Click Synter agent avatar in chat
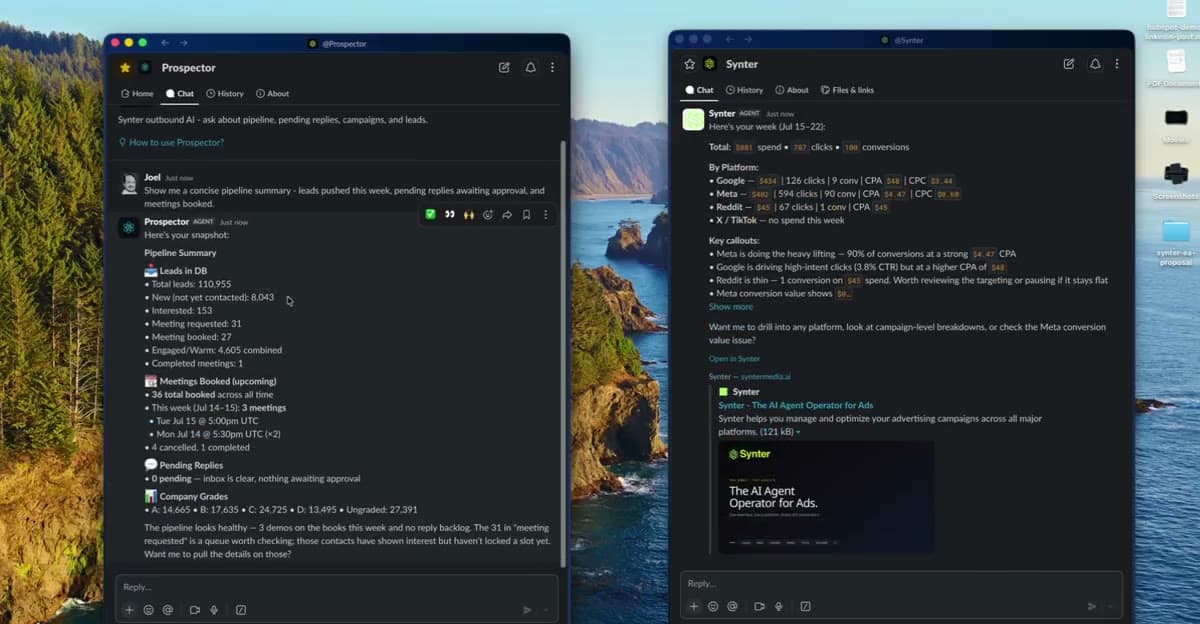1200x624 pixels. pyautogui.click(x=693, y=120)
